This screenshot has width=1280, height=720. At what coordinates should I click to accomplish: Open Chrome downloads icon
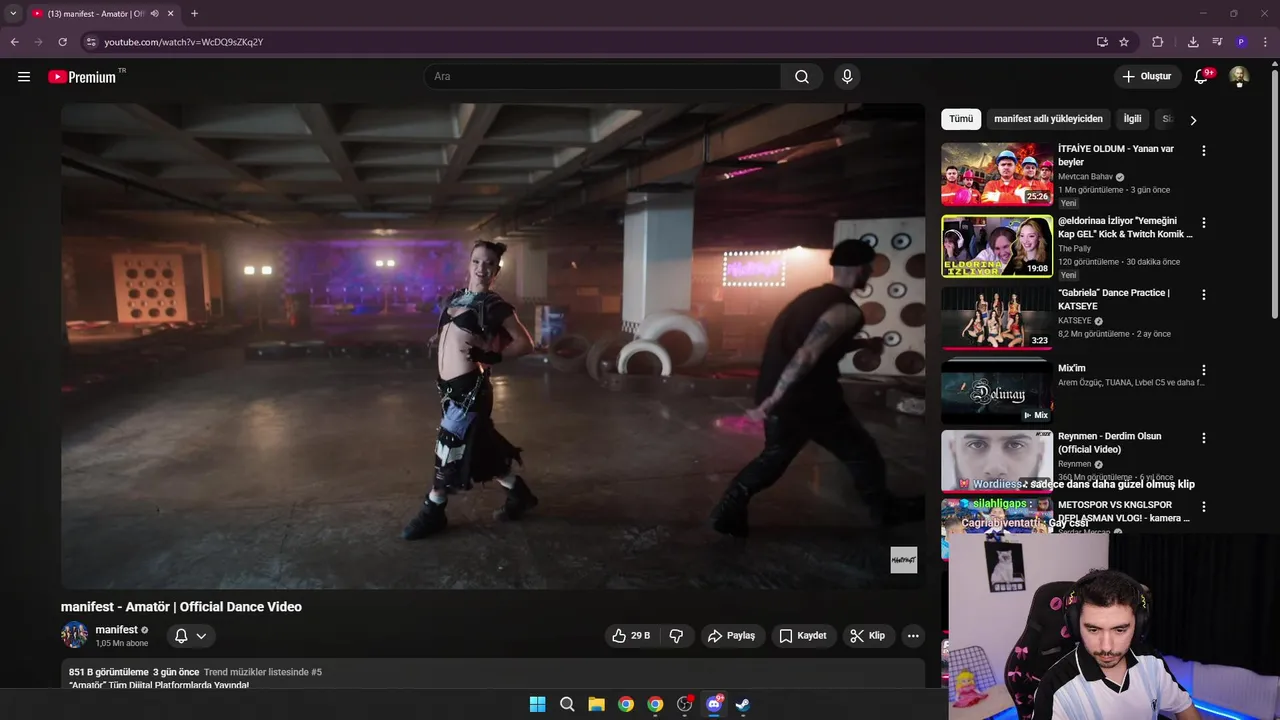pos(1193,42)
